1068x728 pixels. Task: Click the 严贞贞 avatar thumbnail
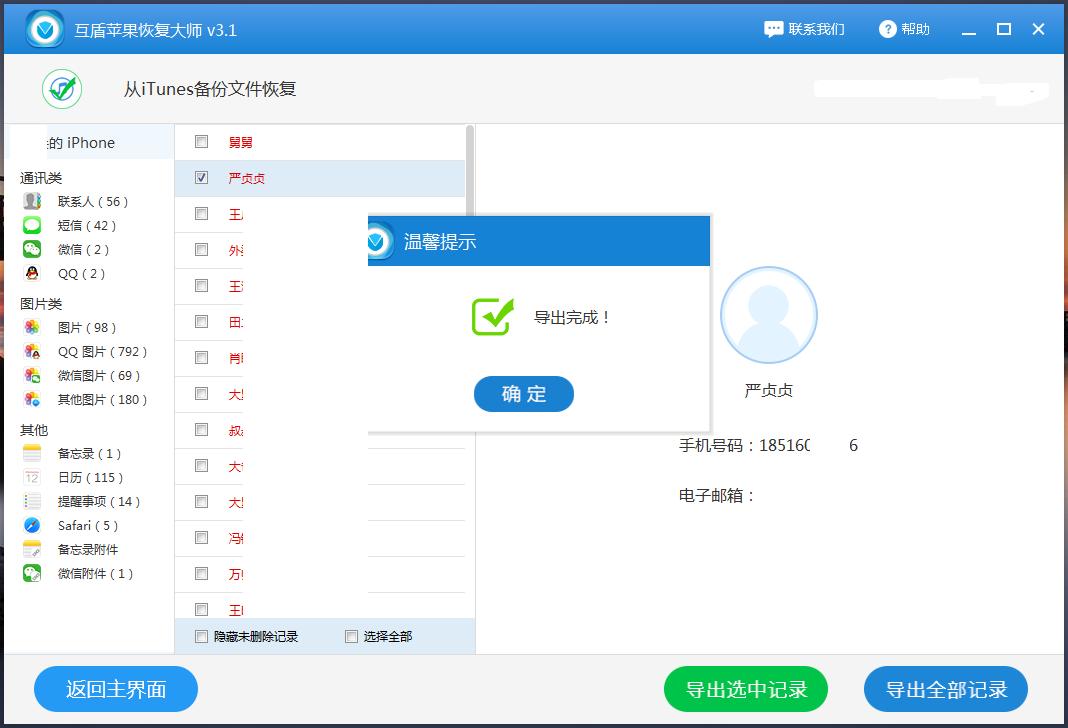tap(769, 314)
